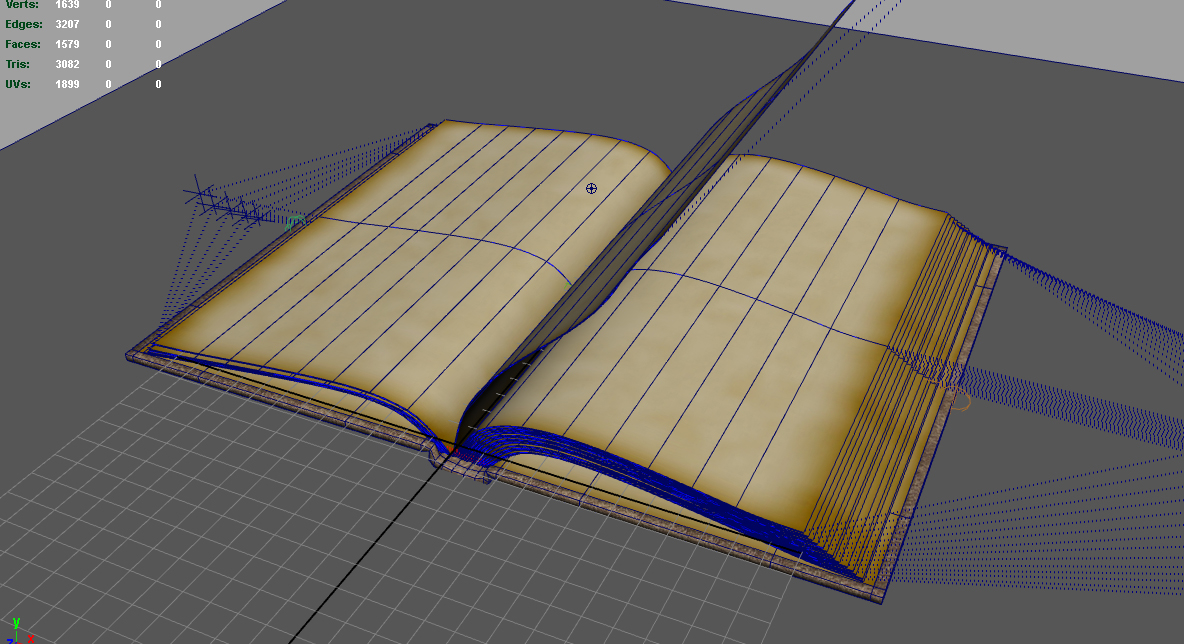Click the red X axis label in the corner gizmo

click(31, 638)
